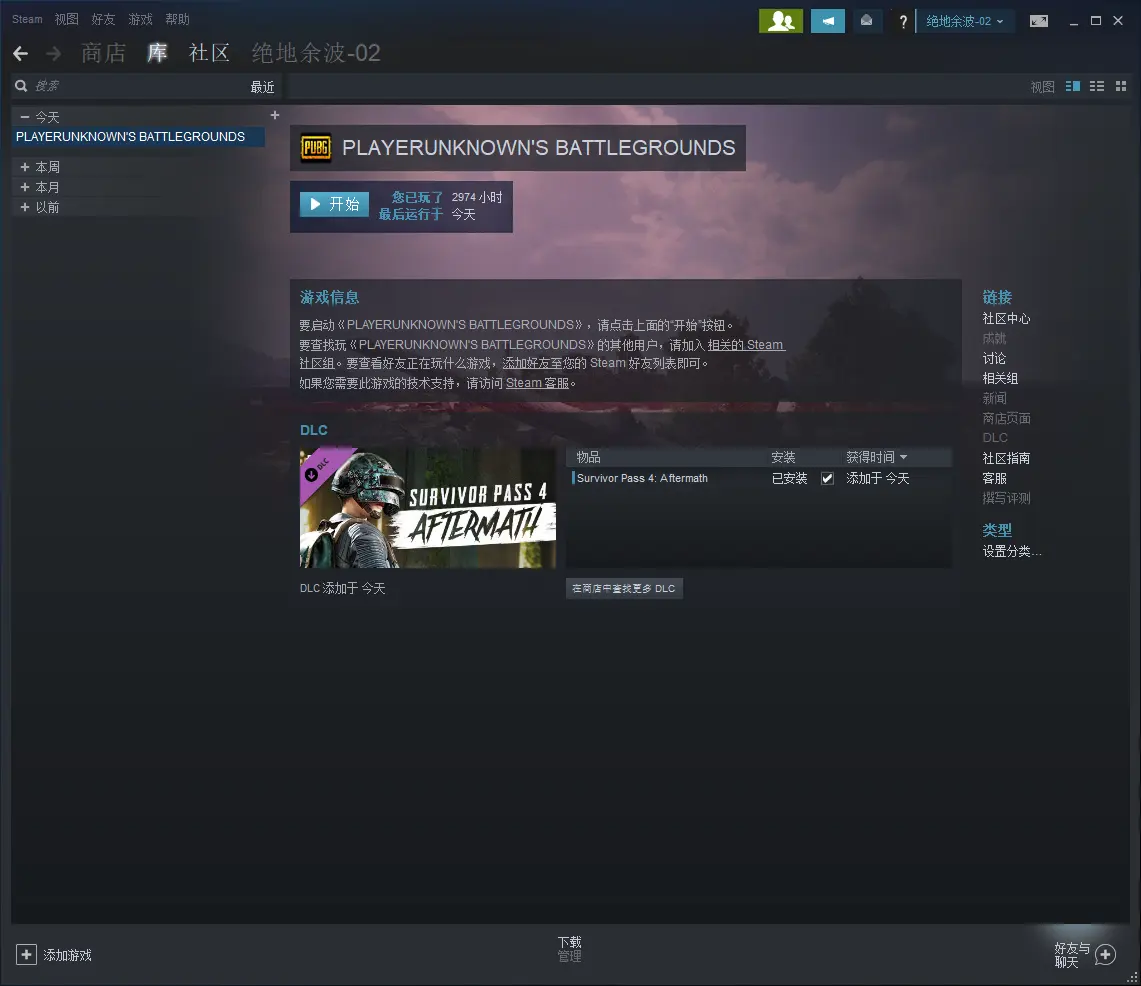Launch the game with 开始 button

tap(335, 204)
